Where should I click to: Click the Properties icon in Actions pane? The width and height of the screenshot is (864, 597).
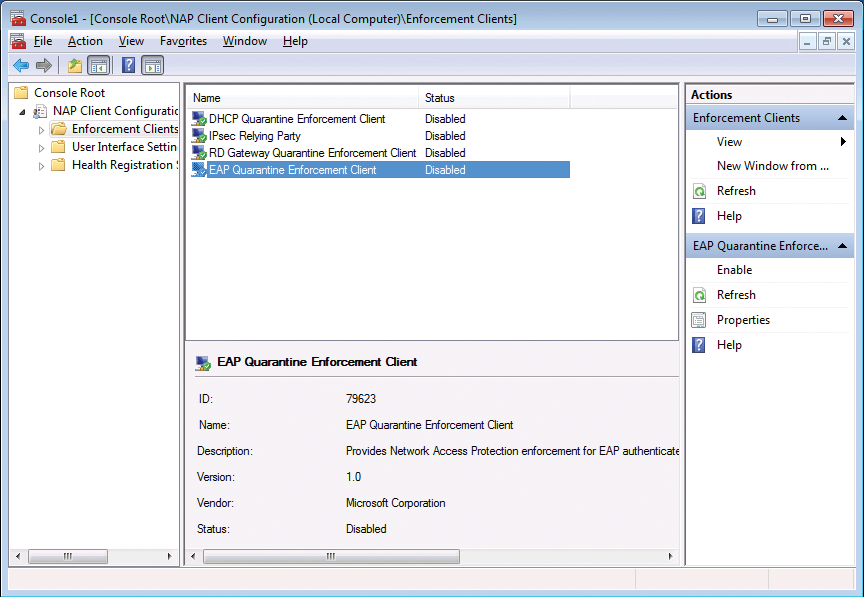pos(700,320)
